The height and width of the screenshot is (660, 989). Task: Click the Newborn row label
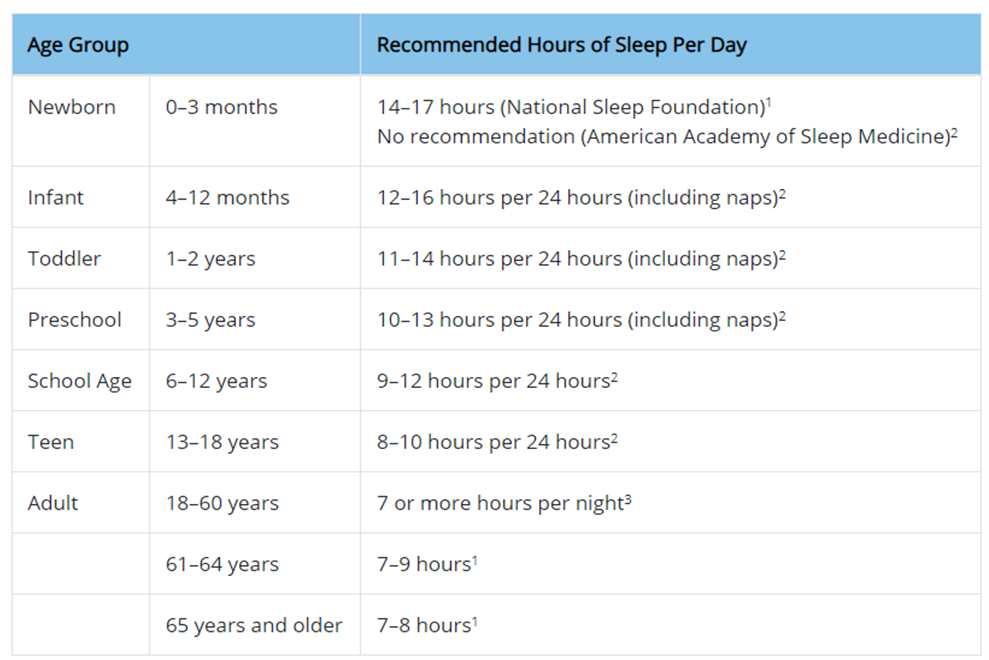(72, 107)
